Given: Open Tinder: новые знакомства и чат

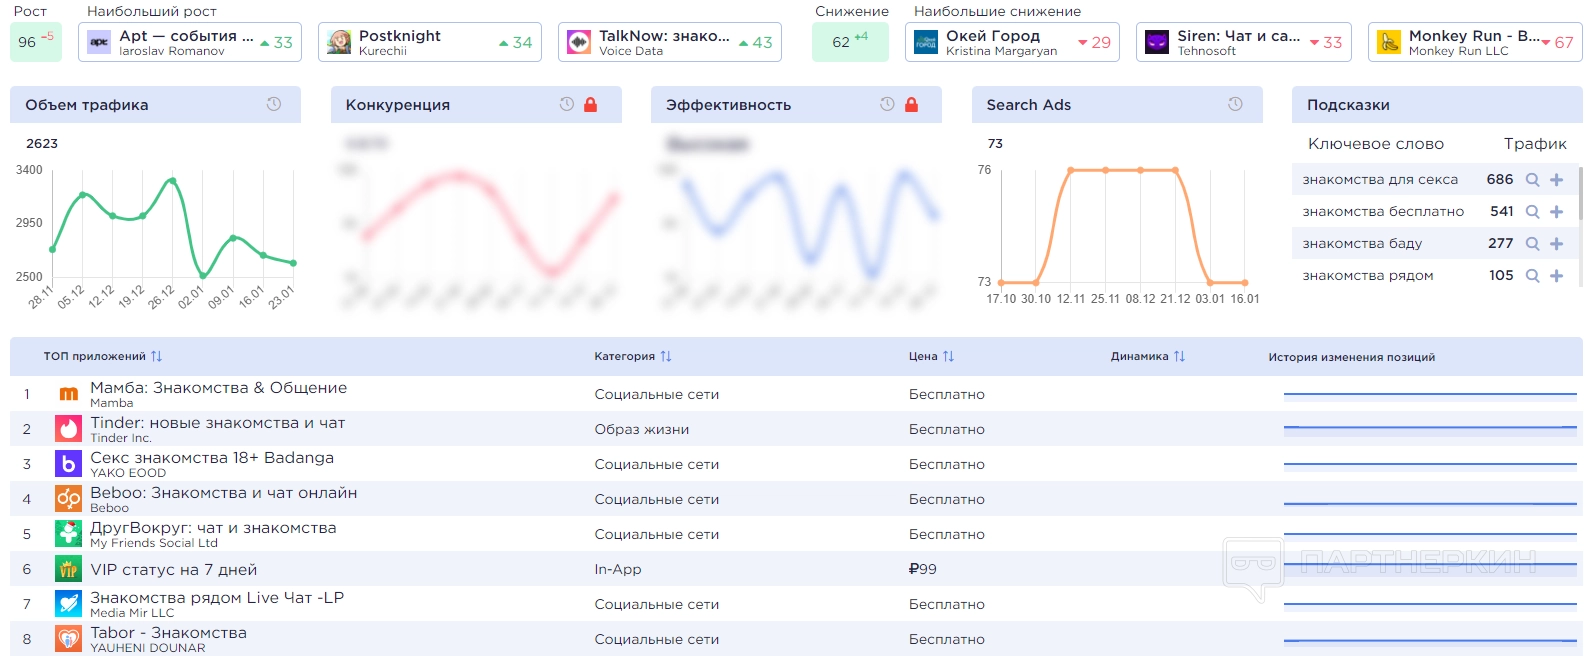Looking at the screenshot, I should (x=218, y=423).
